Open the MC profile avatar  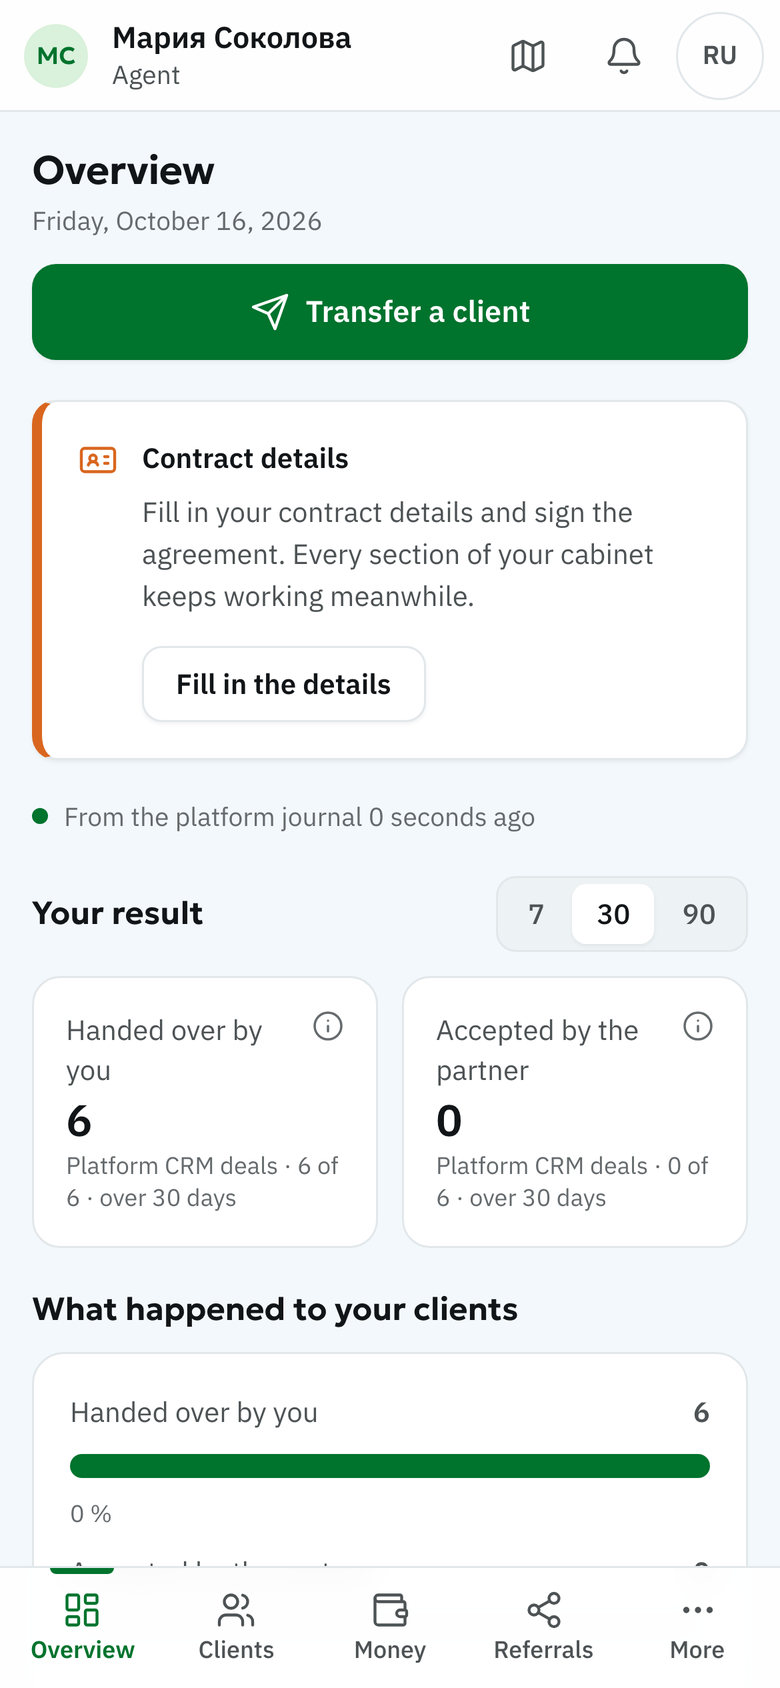click(56, 56)
